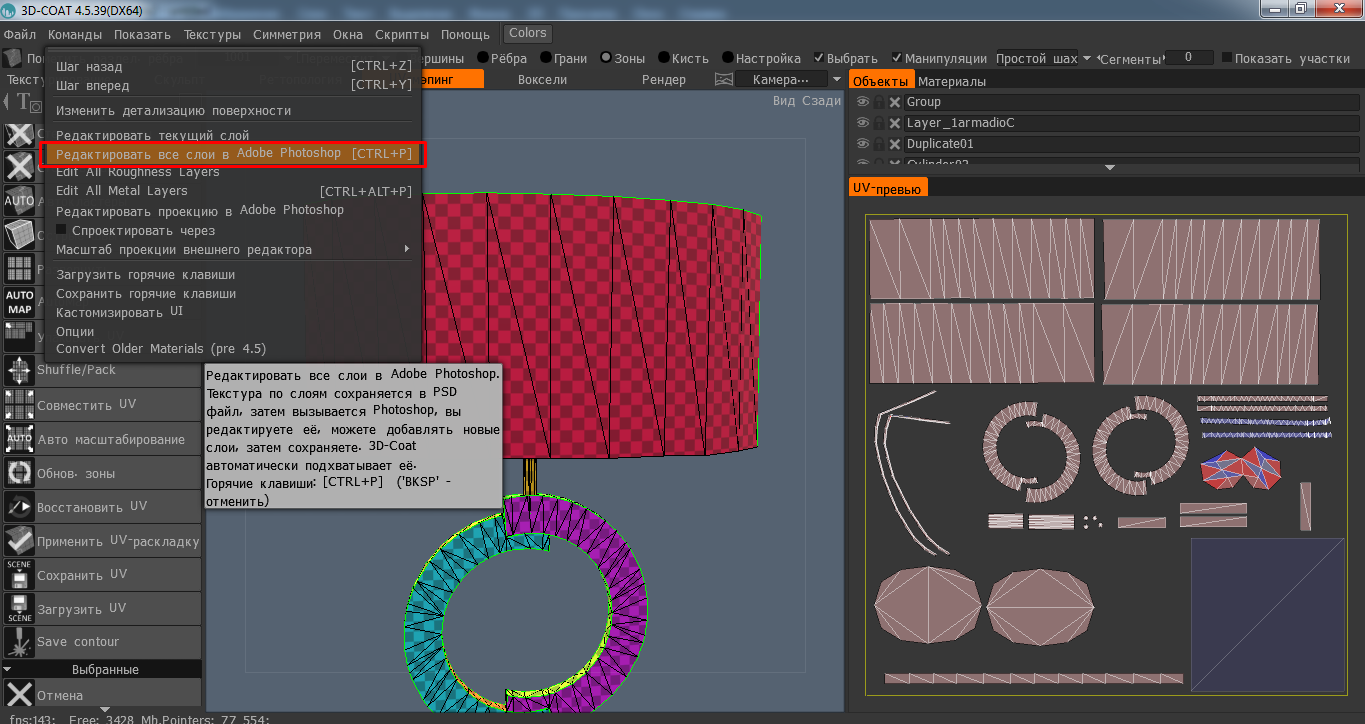The image size is (1365, 724).
Task: Select the Авто масштабирование tool icon
Action: tap(19, 439)
